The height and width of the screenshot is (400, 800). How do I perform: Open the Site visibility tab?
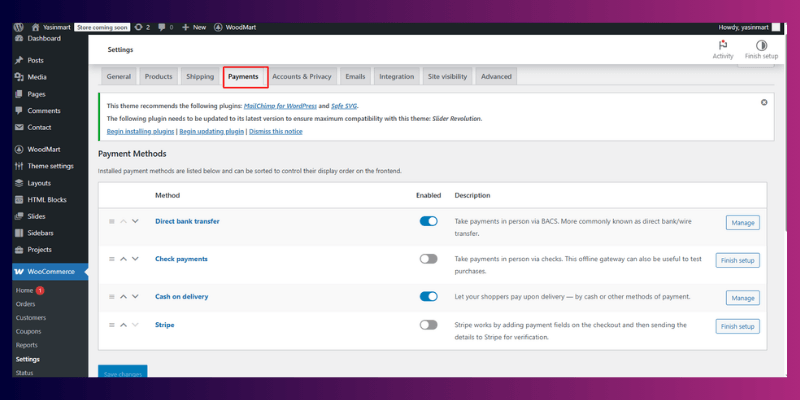coord(447,77)
